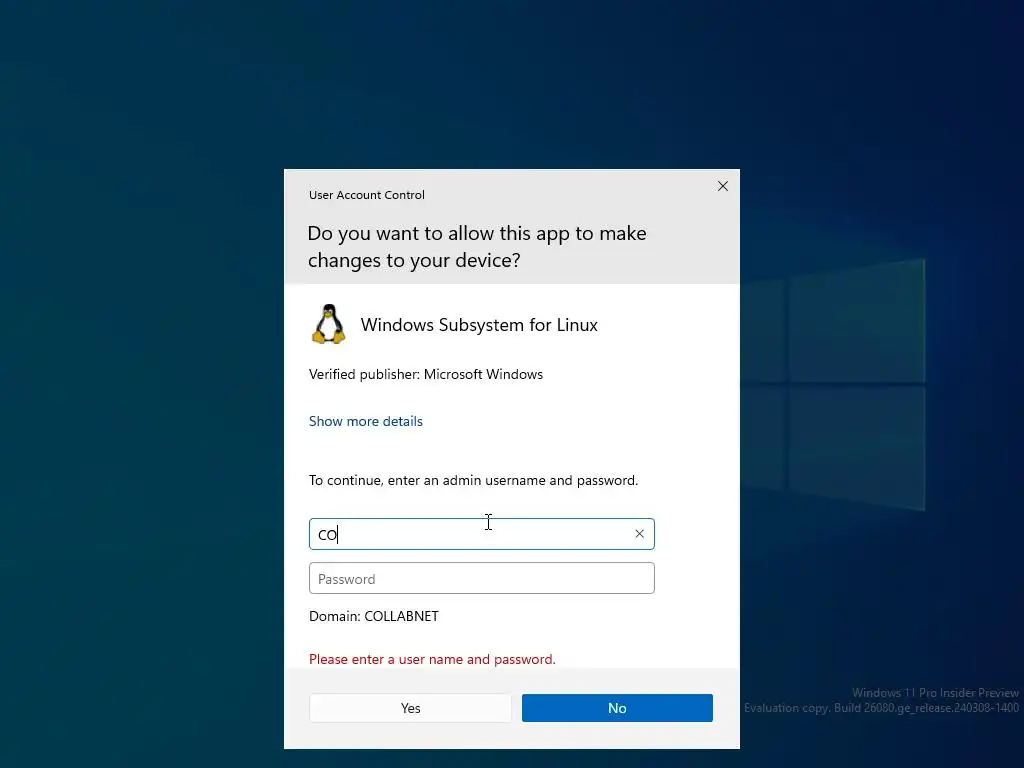
Task: Close the User Account Control dialog
Action: (723, 186)
